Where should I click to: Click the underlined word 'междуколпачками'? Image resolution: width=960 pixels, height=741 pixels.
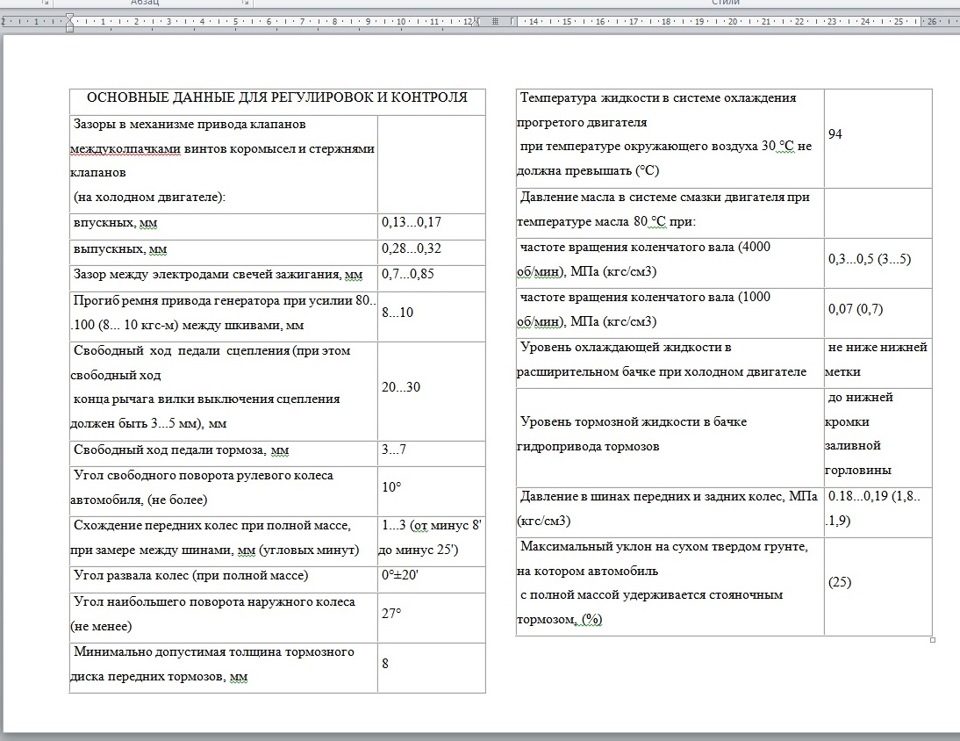126,149
